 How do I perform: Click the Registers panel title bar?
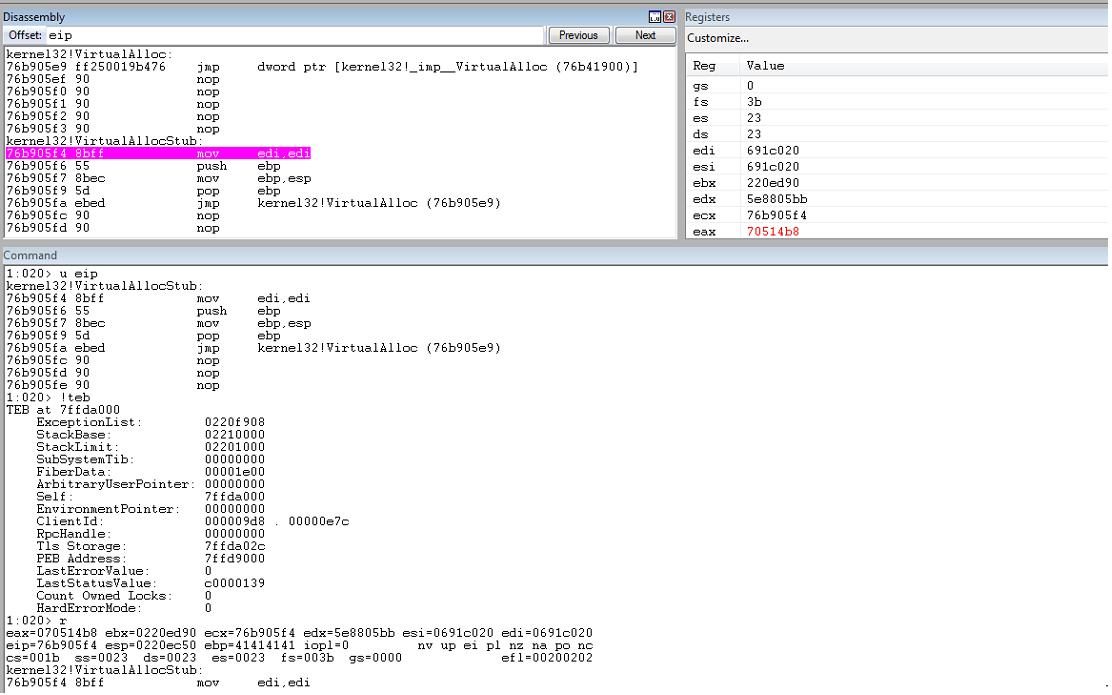tap(896, 17)
